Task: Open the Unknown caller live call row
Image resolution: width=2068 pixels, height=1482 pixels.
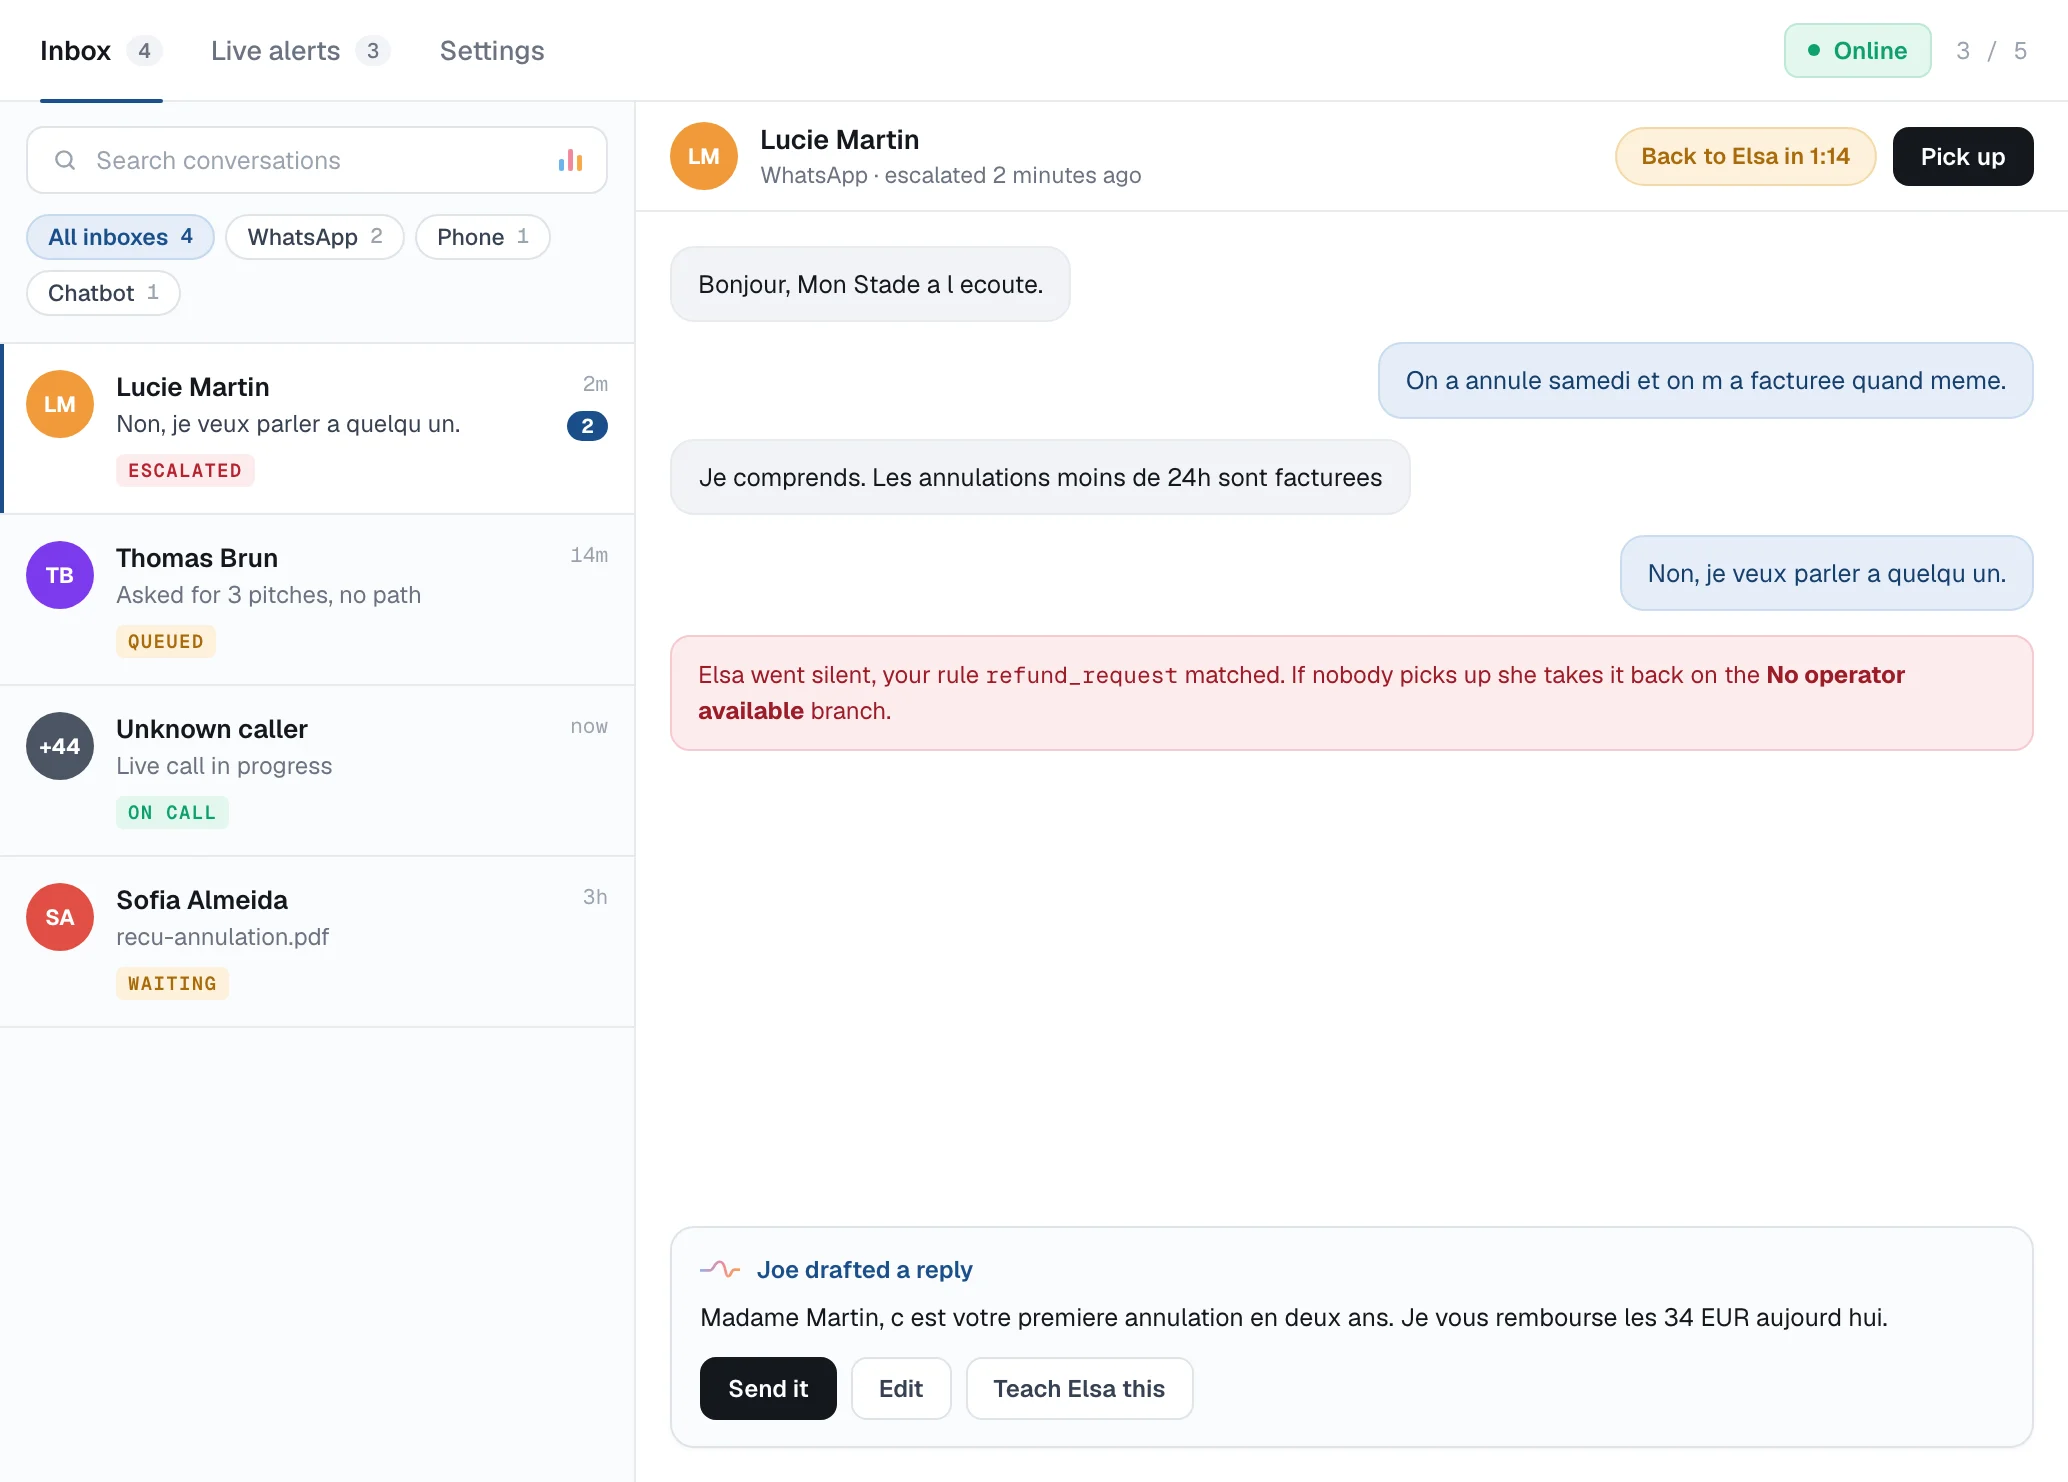Action: coord(318,771)
